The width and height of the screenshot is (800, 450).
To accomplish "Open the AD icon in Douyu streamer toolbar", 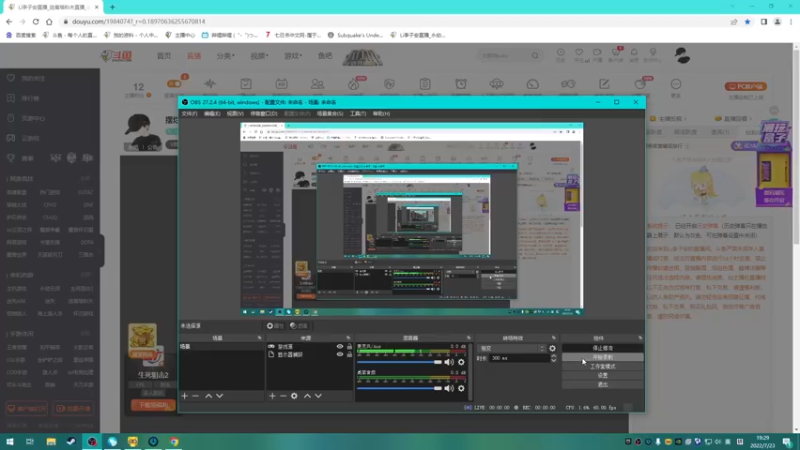I will pos(282,84).
